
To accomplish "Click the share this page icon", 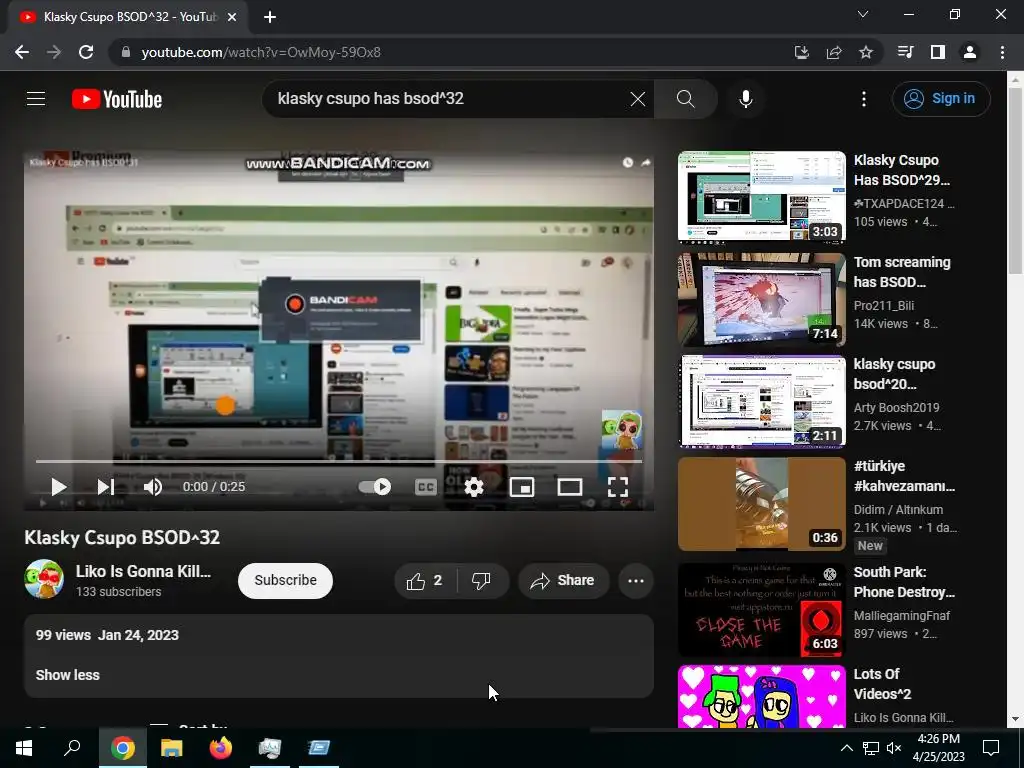I will 834,52.
